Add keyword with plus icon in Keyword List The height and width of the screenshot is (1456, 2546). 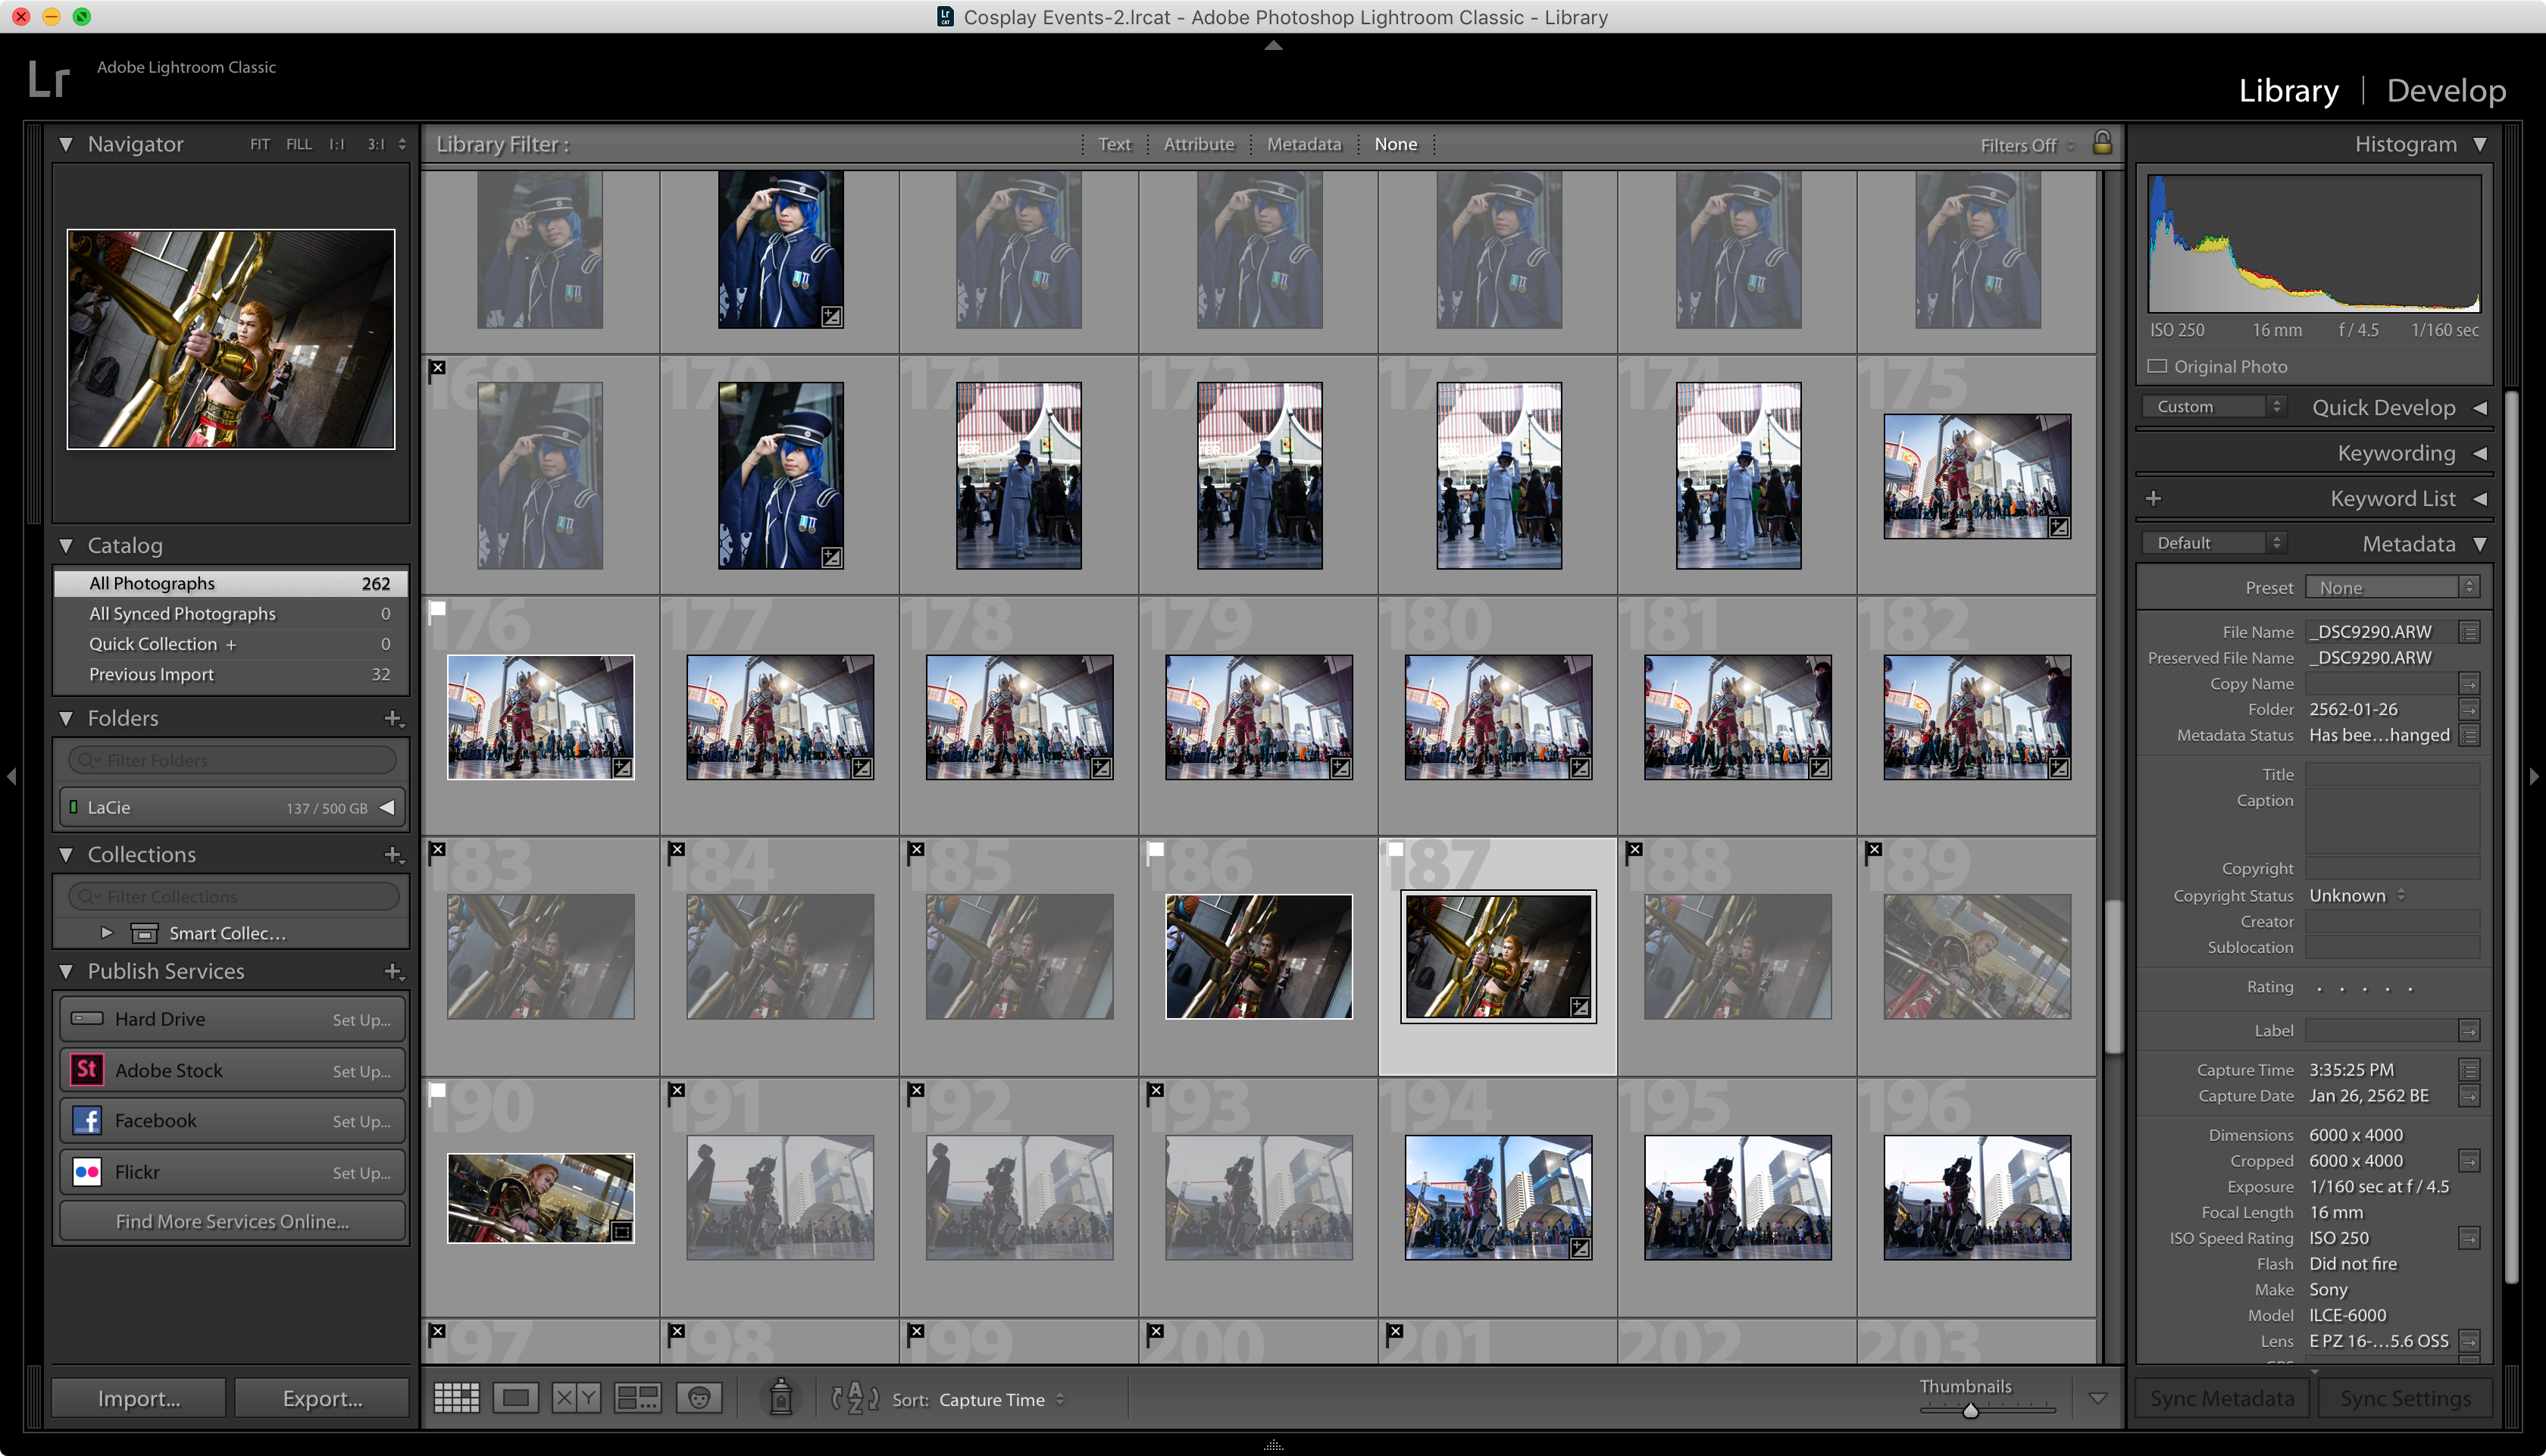tap(2153, 498)
